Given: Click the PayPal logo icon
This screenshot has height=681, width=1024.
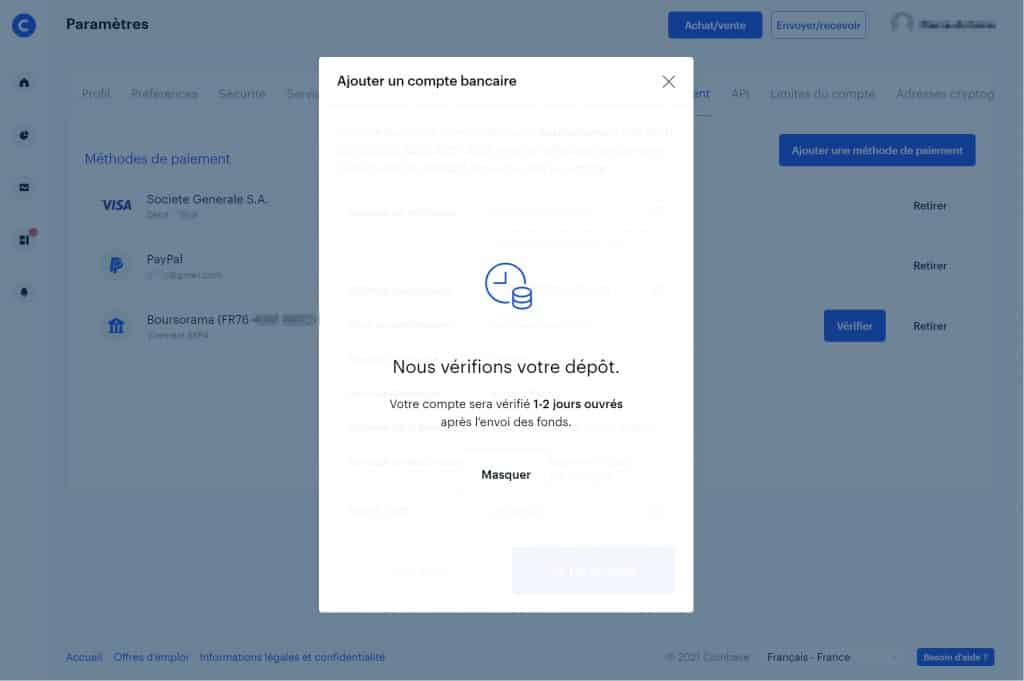Looking at the screenshot, I should [115, 265].
